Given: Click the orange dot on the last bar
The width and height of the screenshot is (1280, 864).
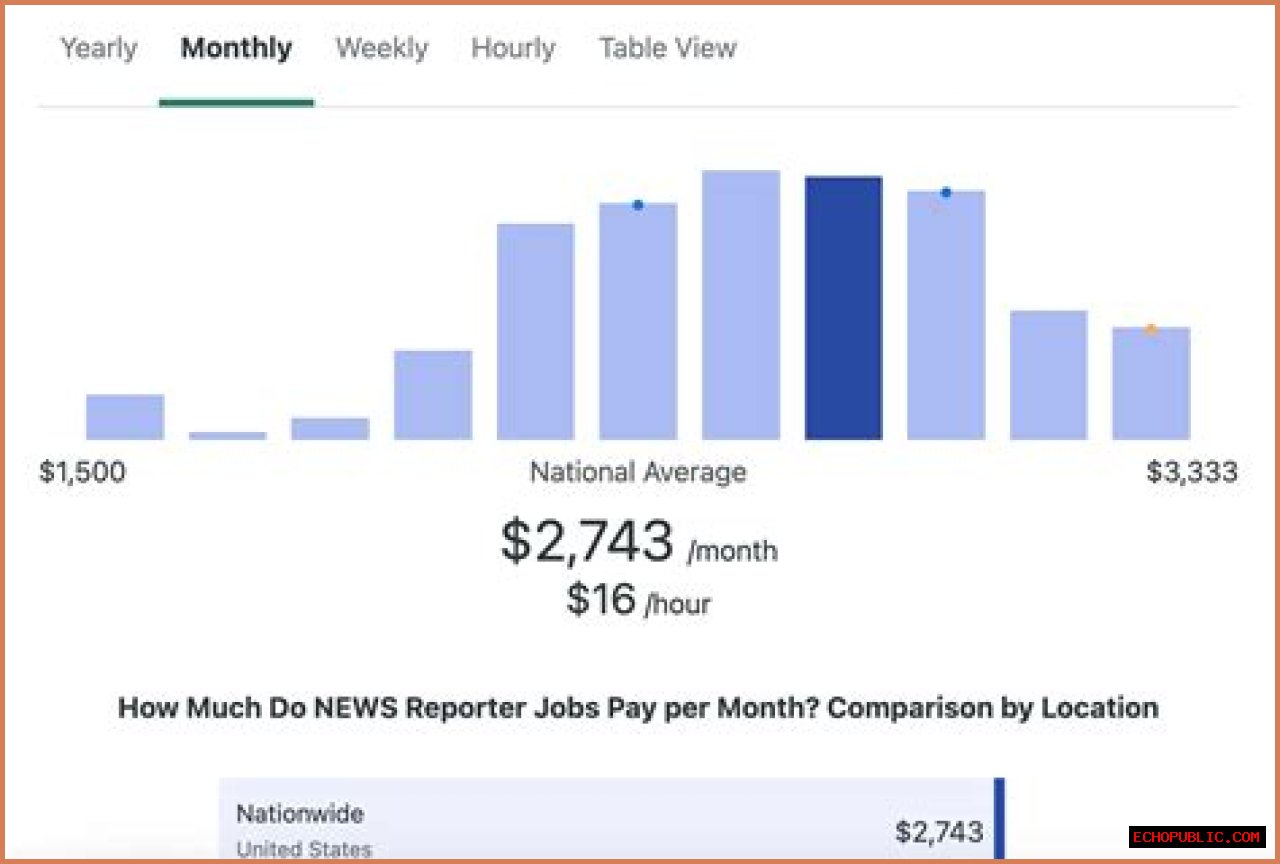Looking at the screenshot, I should (1151, 329).
